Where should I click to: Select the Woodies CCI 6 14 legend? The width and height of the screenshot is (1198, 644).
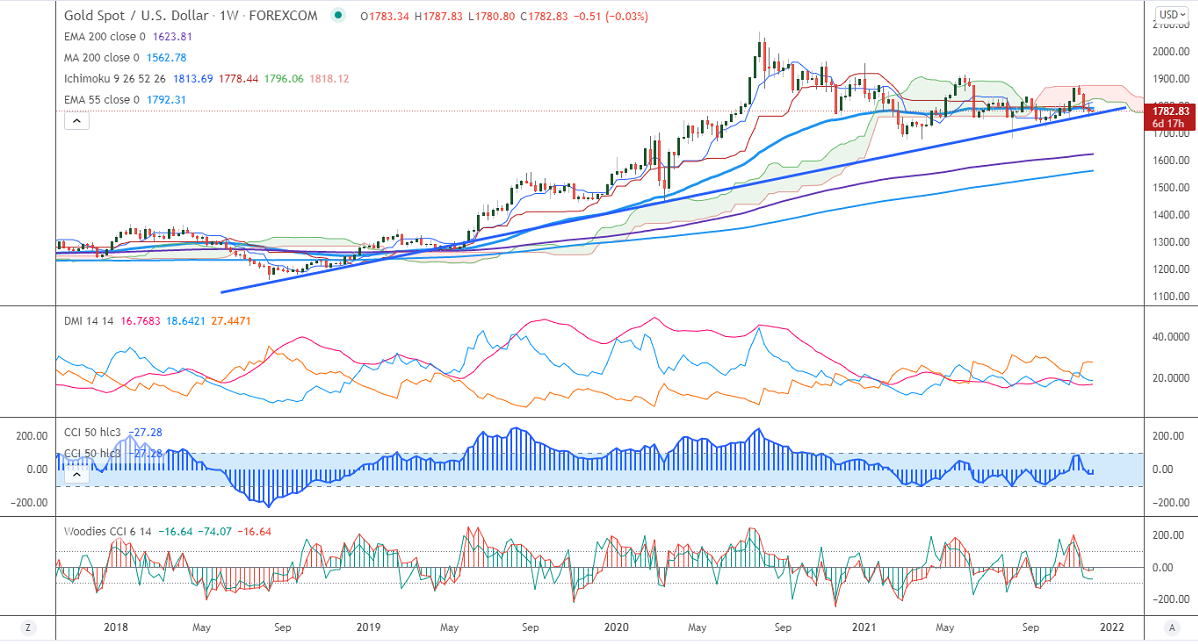click(108, 532)
